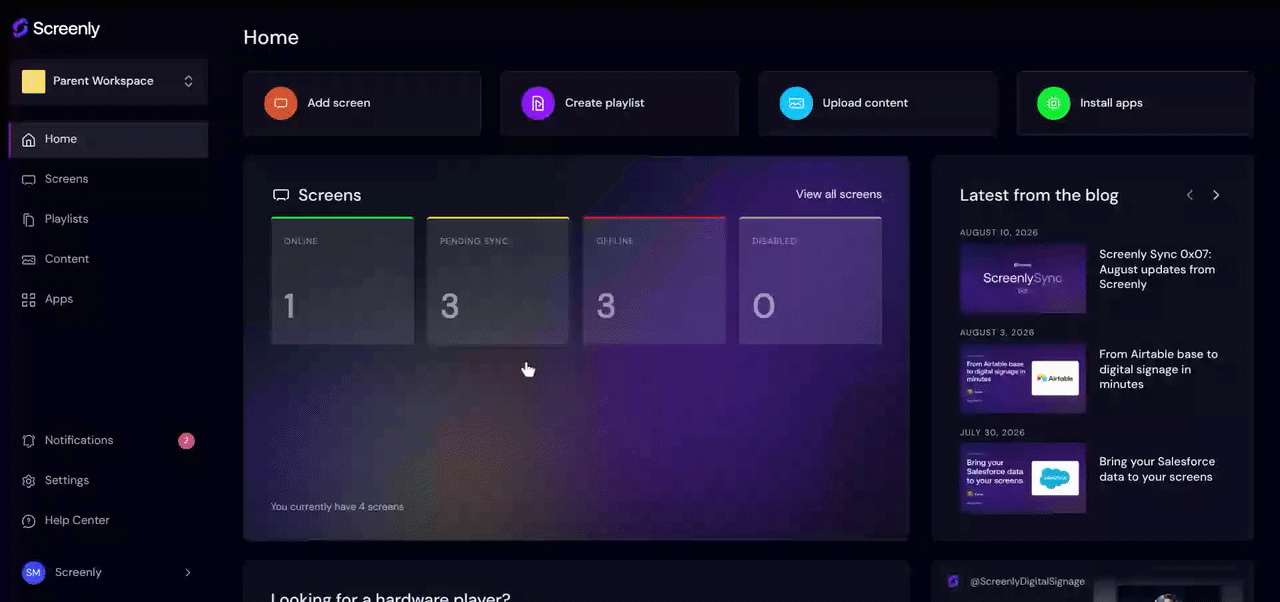
Task: Open Notifications in the sidebar
Action: (109, 440)
